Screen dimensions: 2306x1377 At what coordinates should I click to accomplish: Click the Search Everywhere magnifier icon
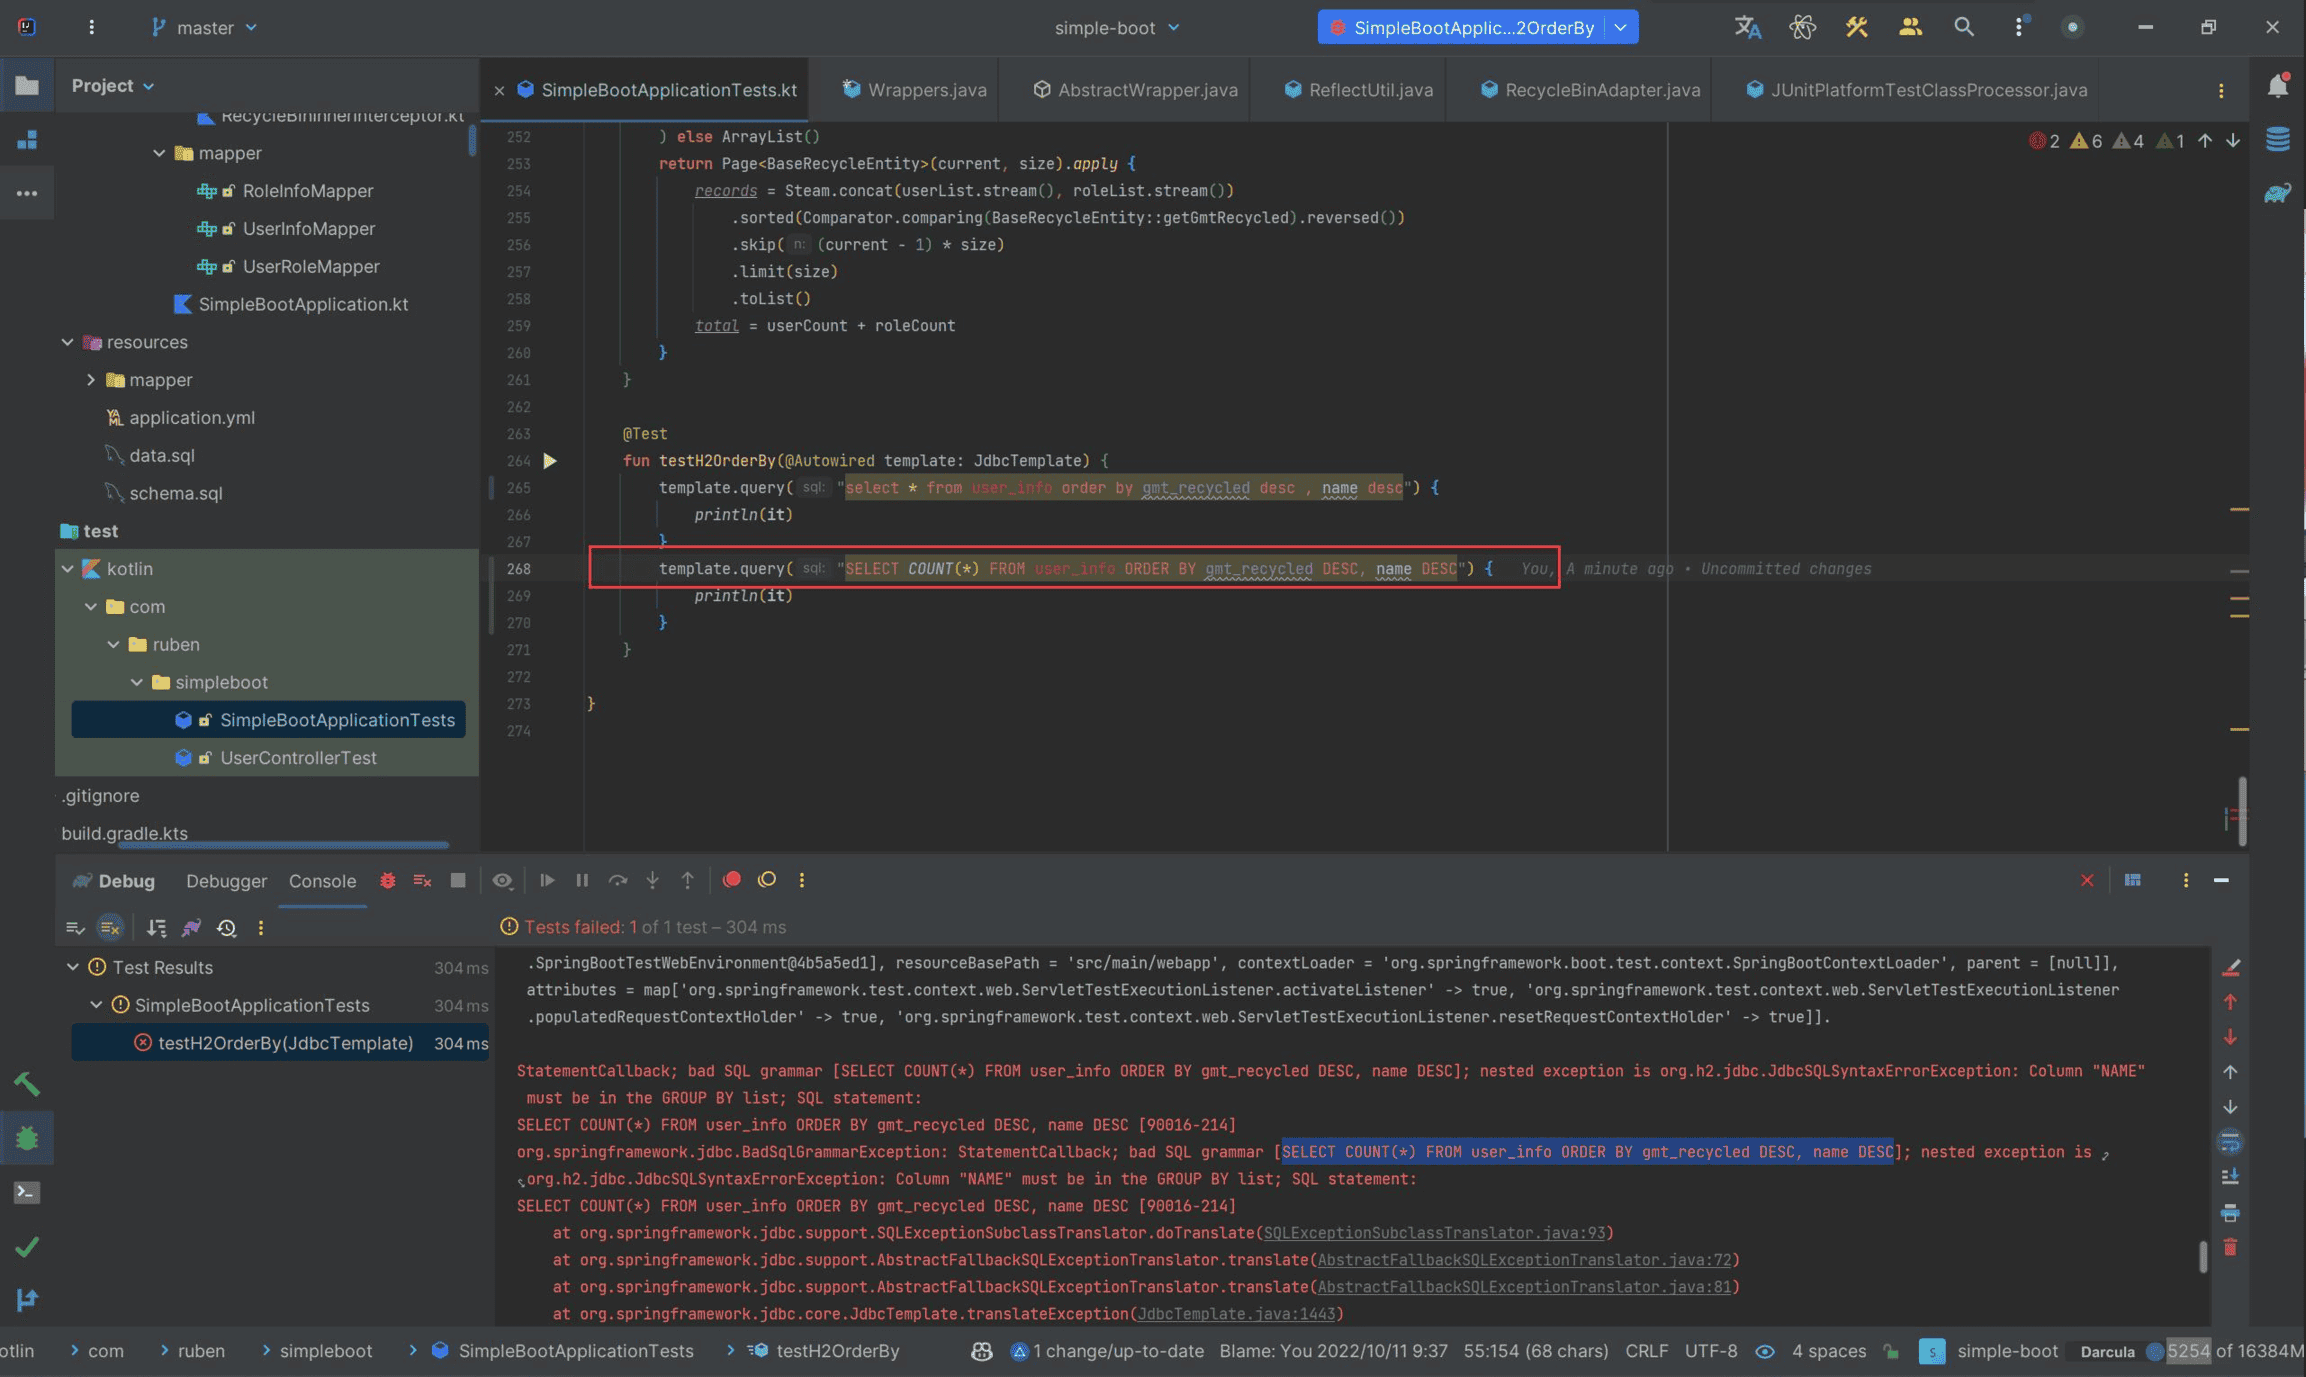1963,27
